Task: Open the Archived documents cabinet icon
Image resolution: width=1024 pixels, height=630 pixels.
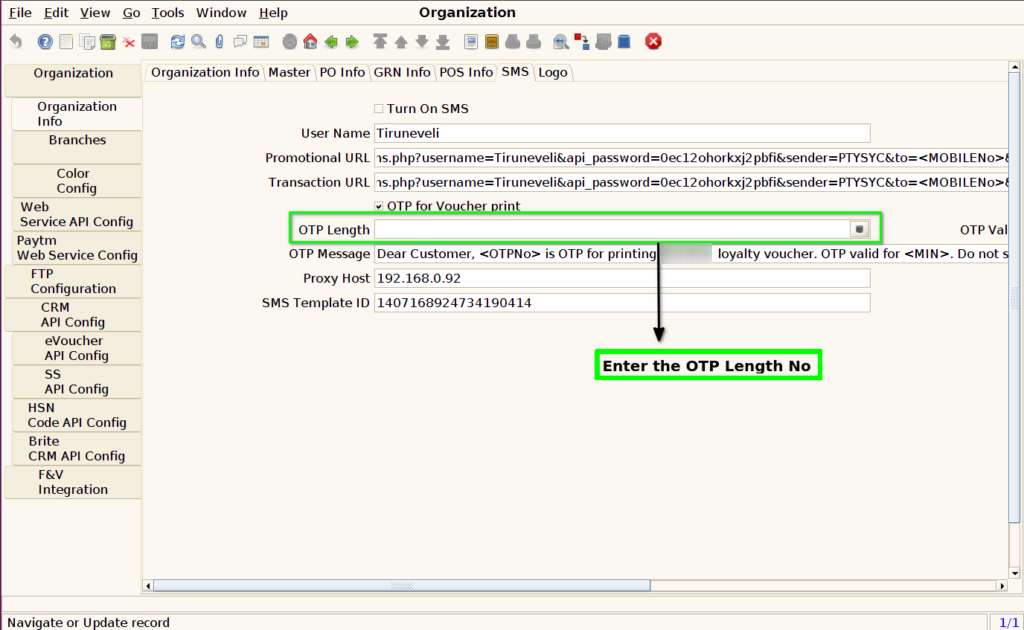Action: pyautogui.click(x=492, y=42)
